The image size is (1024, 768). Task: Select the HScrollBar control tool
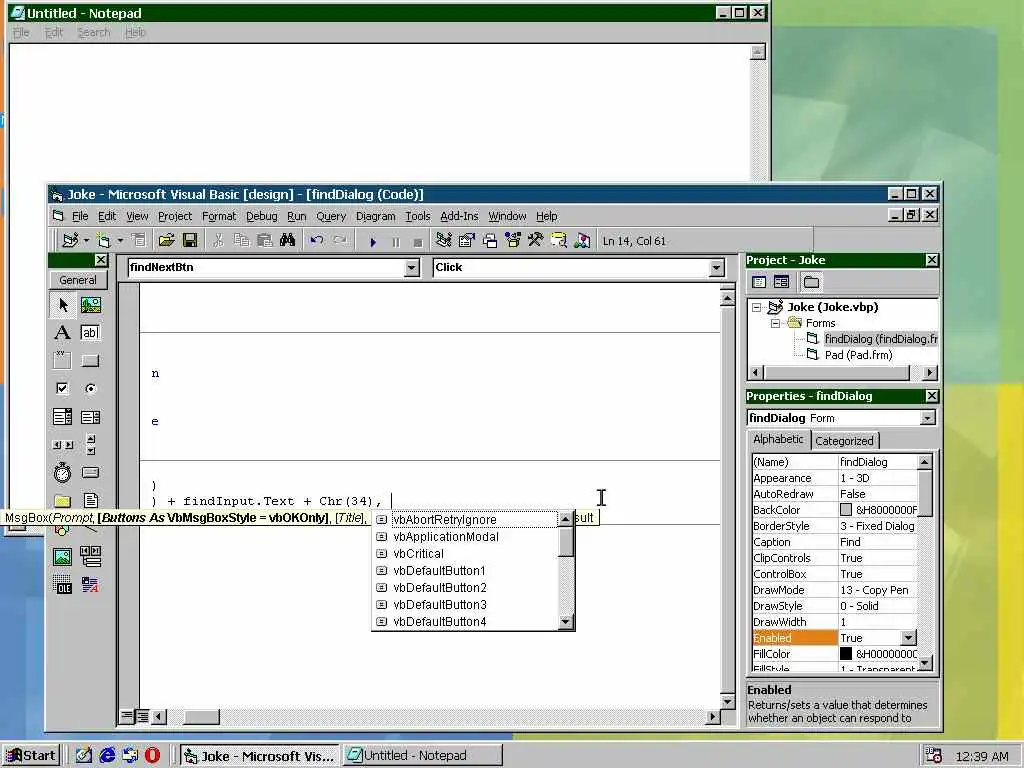click(x=63, y=445)
